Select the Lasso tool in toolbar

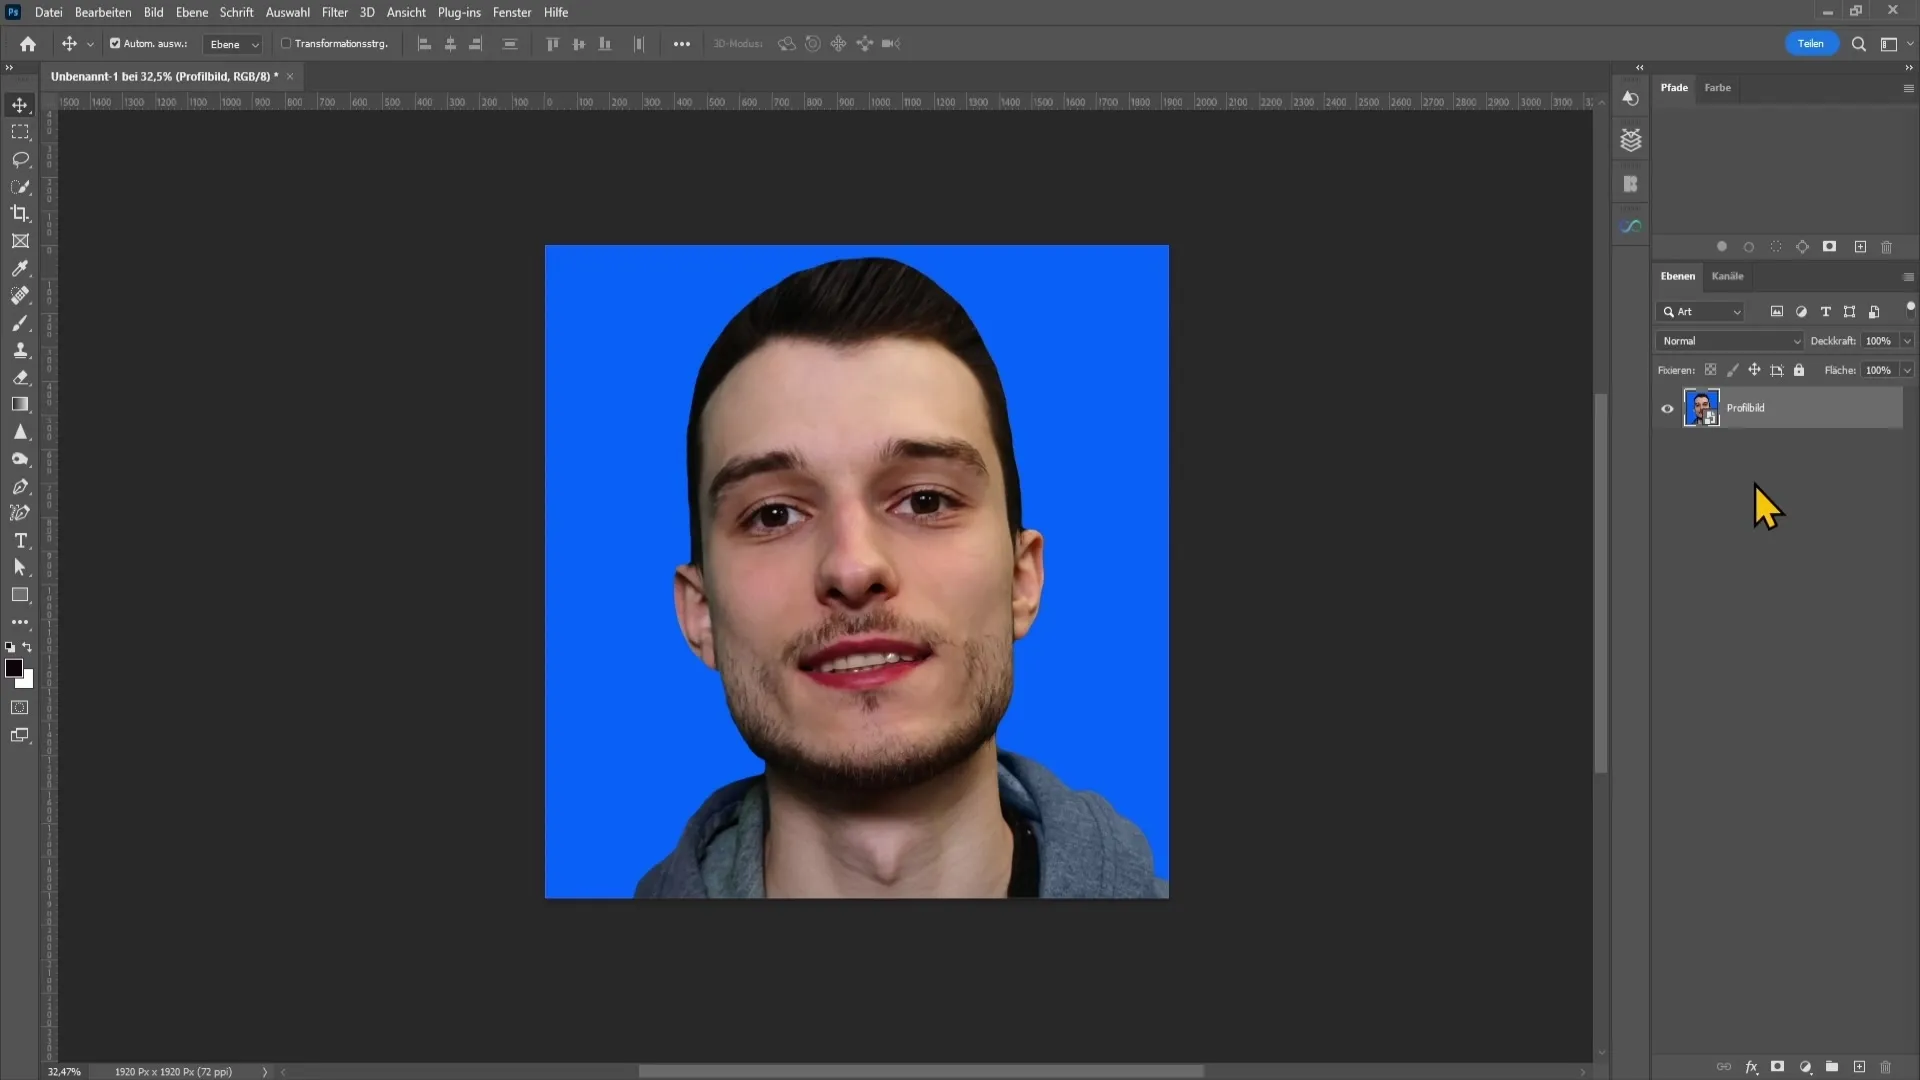tap(20, 158)
